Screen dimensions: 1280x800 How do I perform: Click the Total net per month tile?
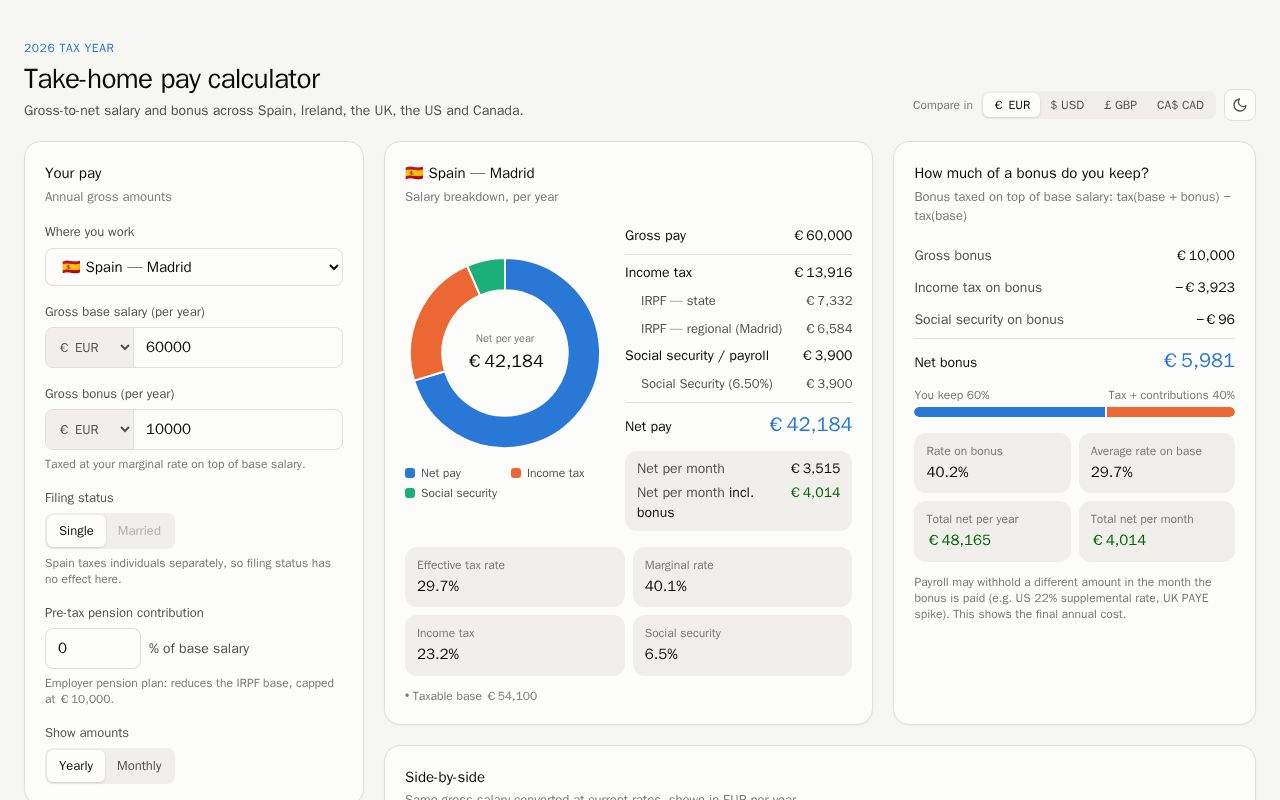[x=1157, y=531]
